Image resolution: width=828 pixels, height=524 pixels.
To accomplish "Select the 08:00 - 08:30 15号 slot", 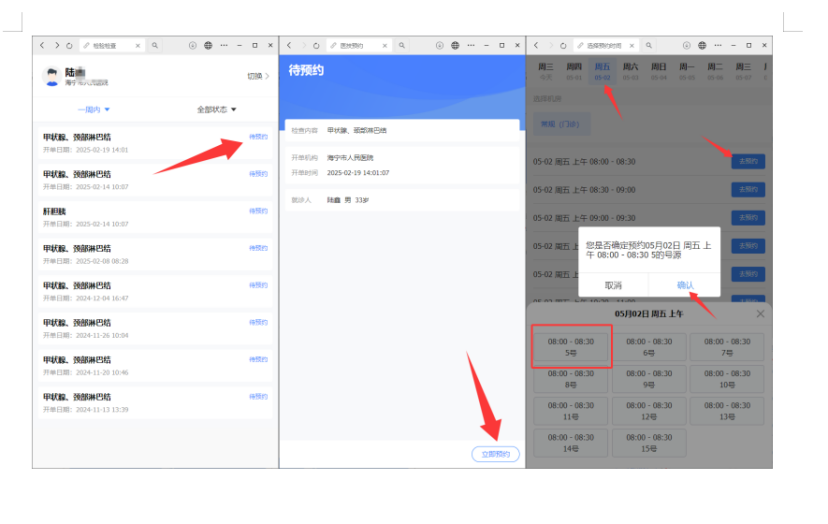I will pyautogui.click(x=649, y=443).
